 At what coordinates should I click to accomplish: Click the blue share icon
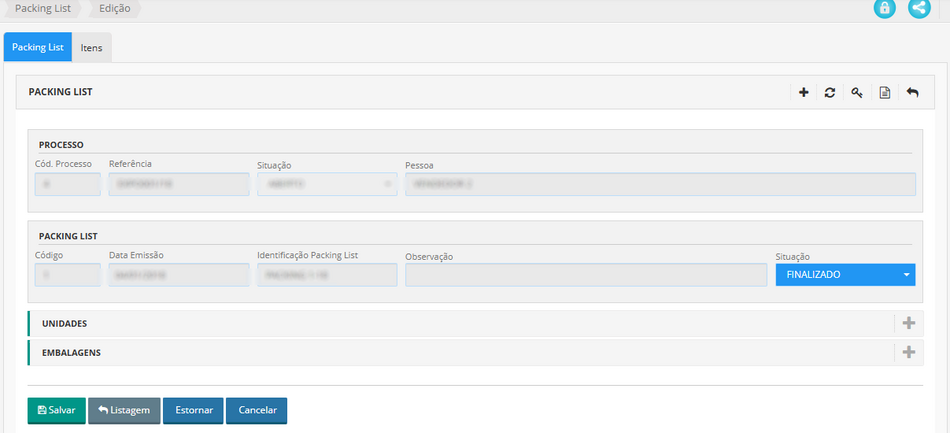pos(918,8)
